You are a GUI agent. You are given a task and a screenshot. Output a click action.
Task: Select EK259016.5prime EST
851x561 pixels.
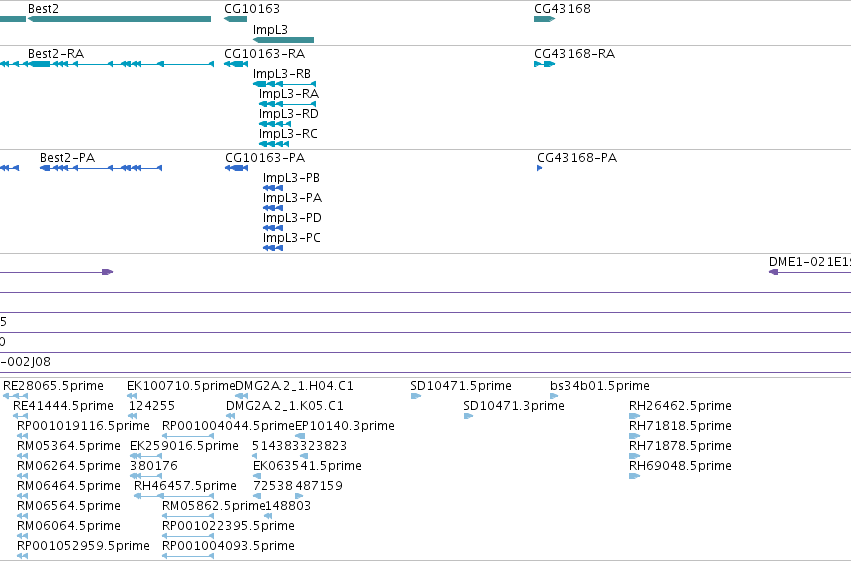[146, 456]
